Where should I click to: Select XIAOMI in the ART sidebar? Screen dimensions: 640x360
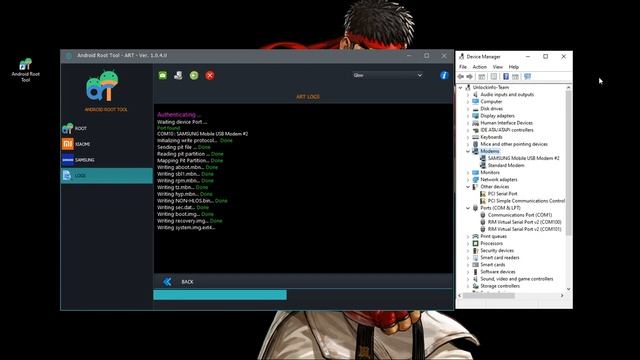click(x=107, y=144)
